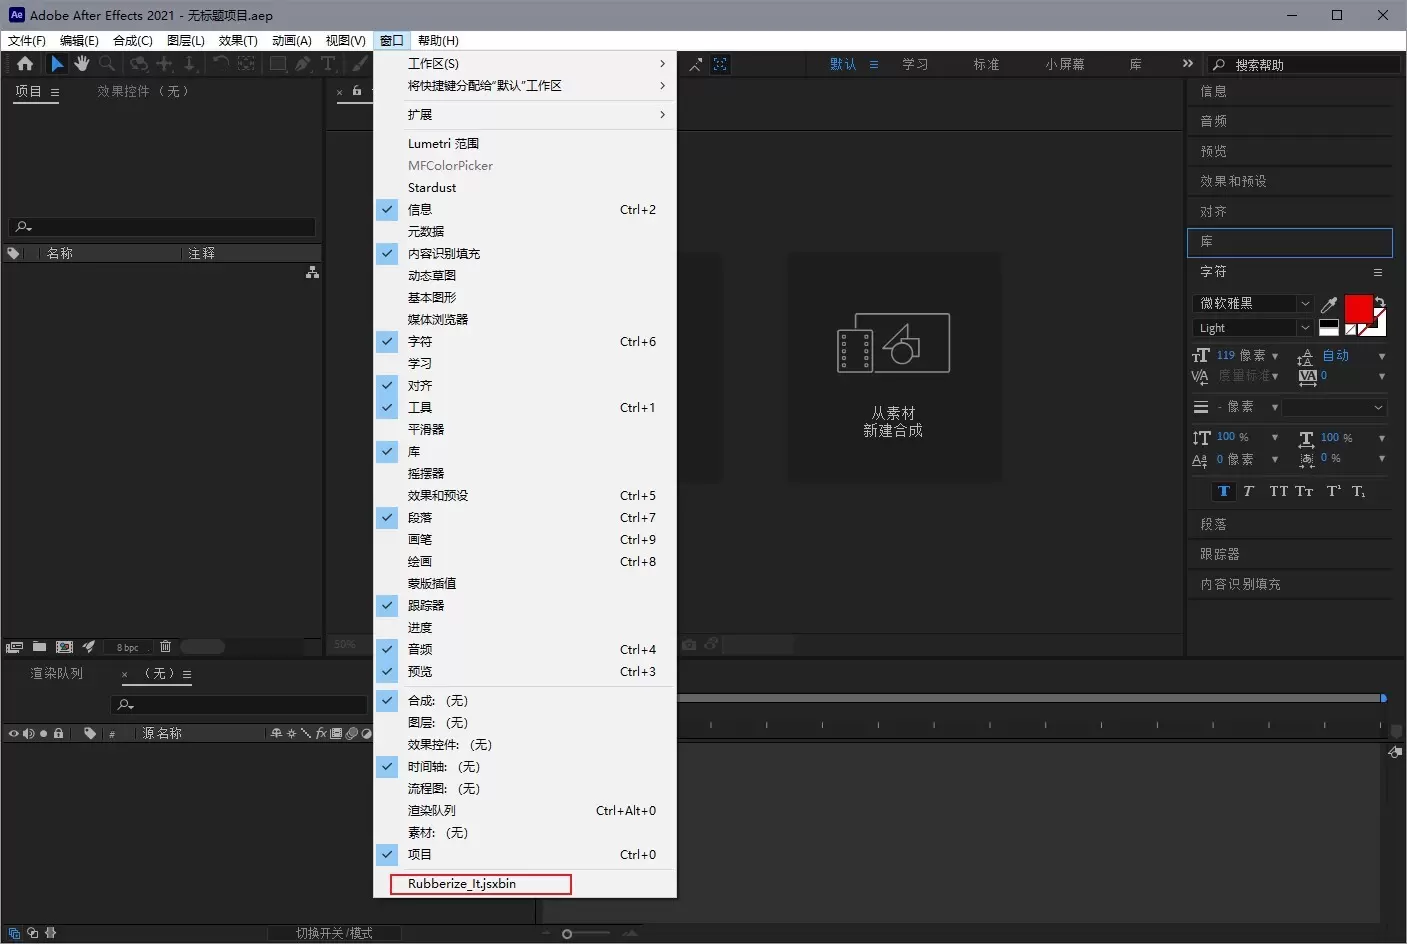Select the Type tool in toolbar

328,64
